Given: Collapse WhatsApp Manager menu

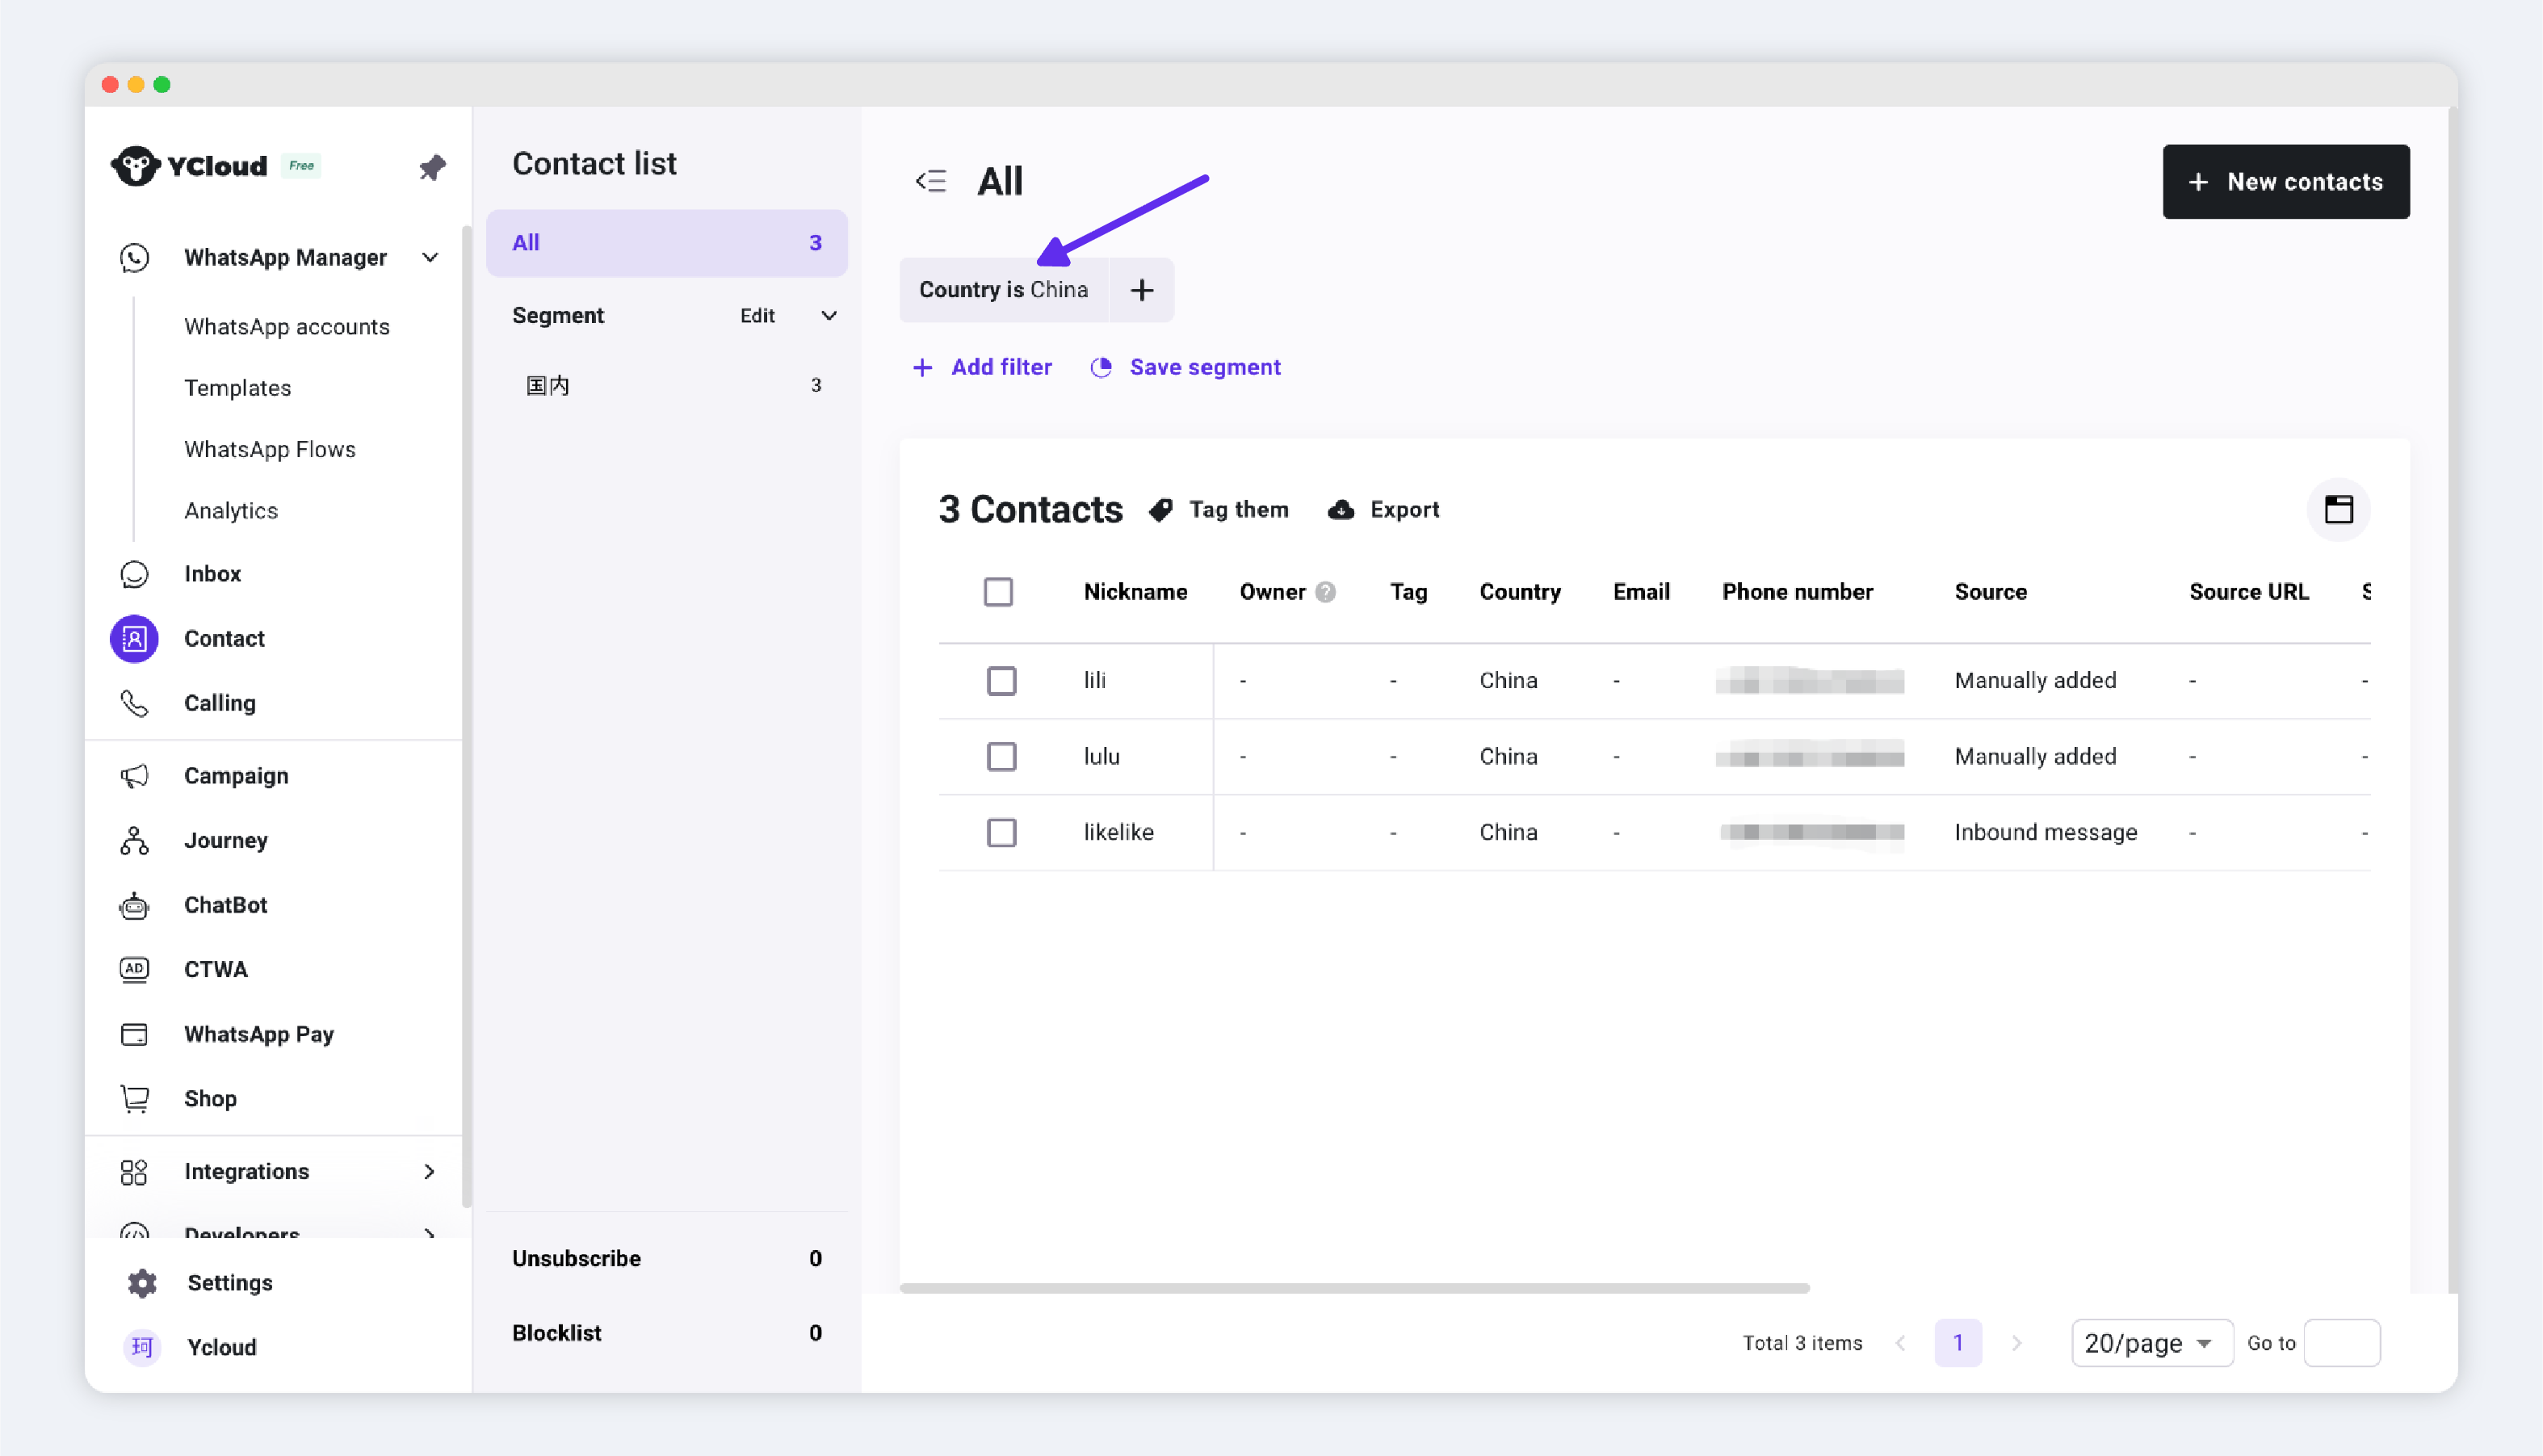Looking at the screenshot, I should [430, 258].
